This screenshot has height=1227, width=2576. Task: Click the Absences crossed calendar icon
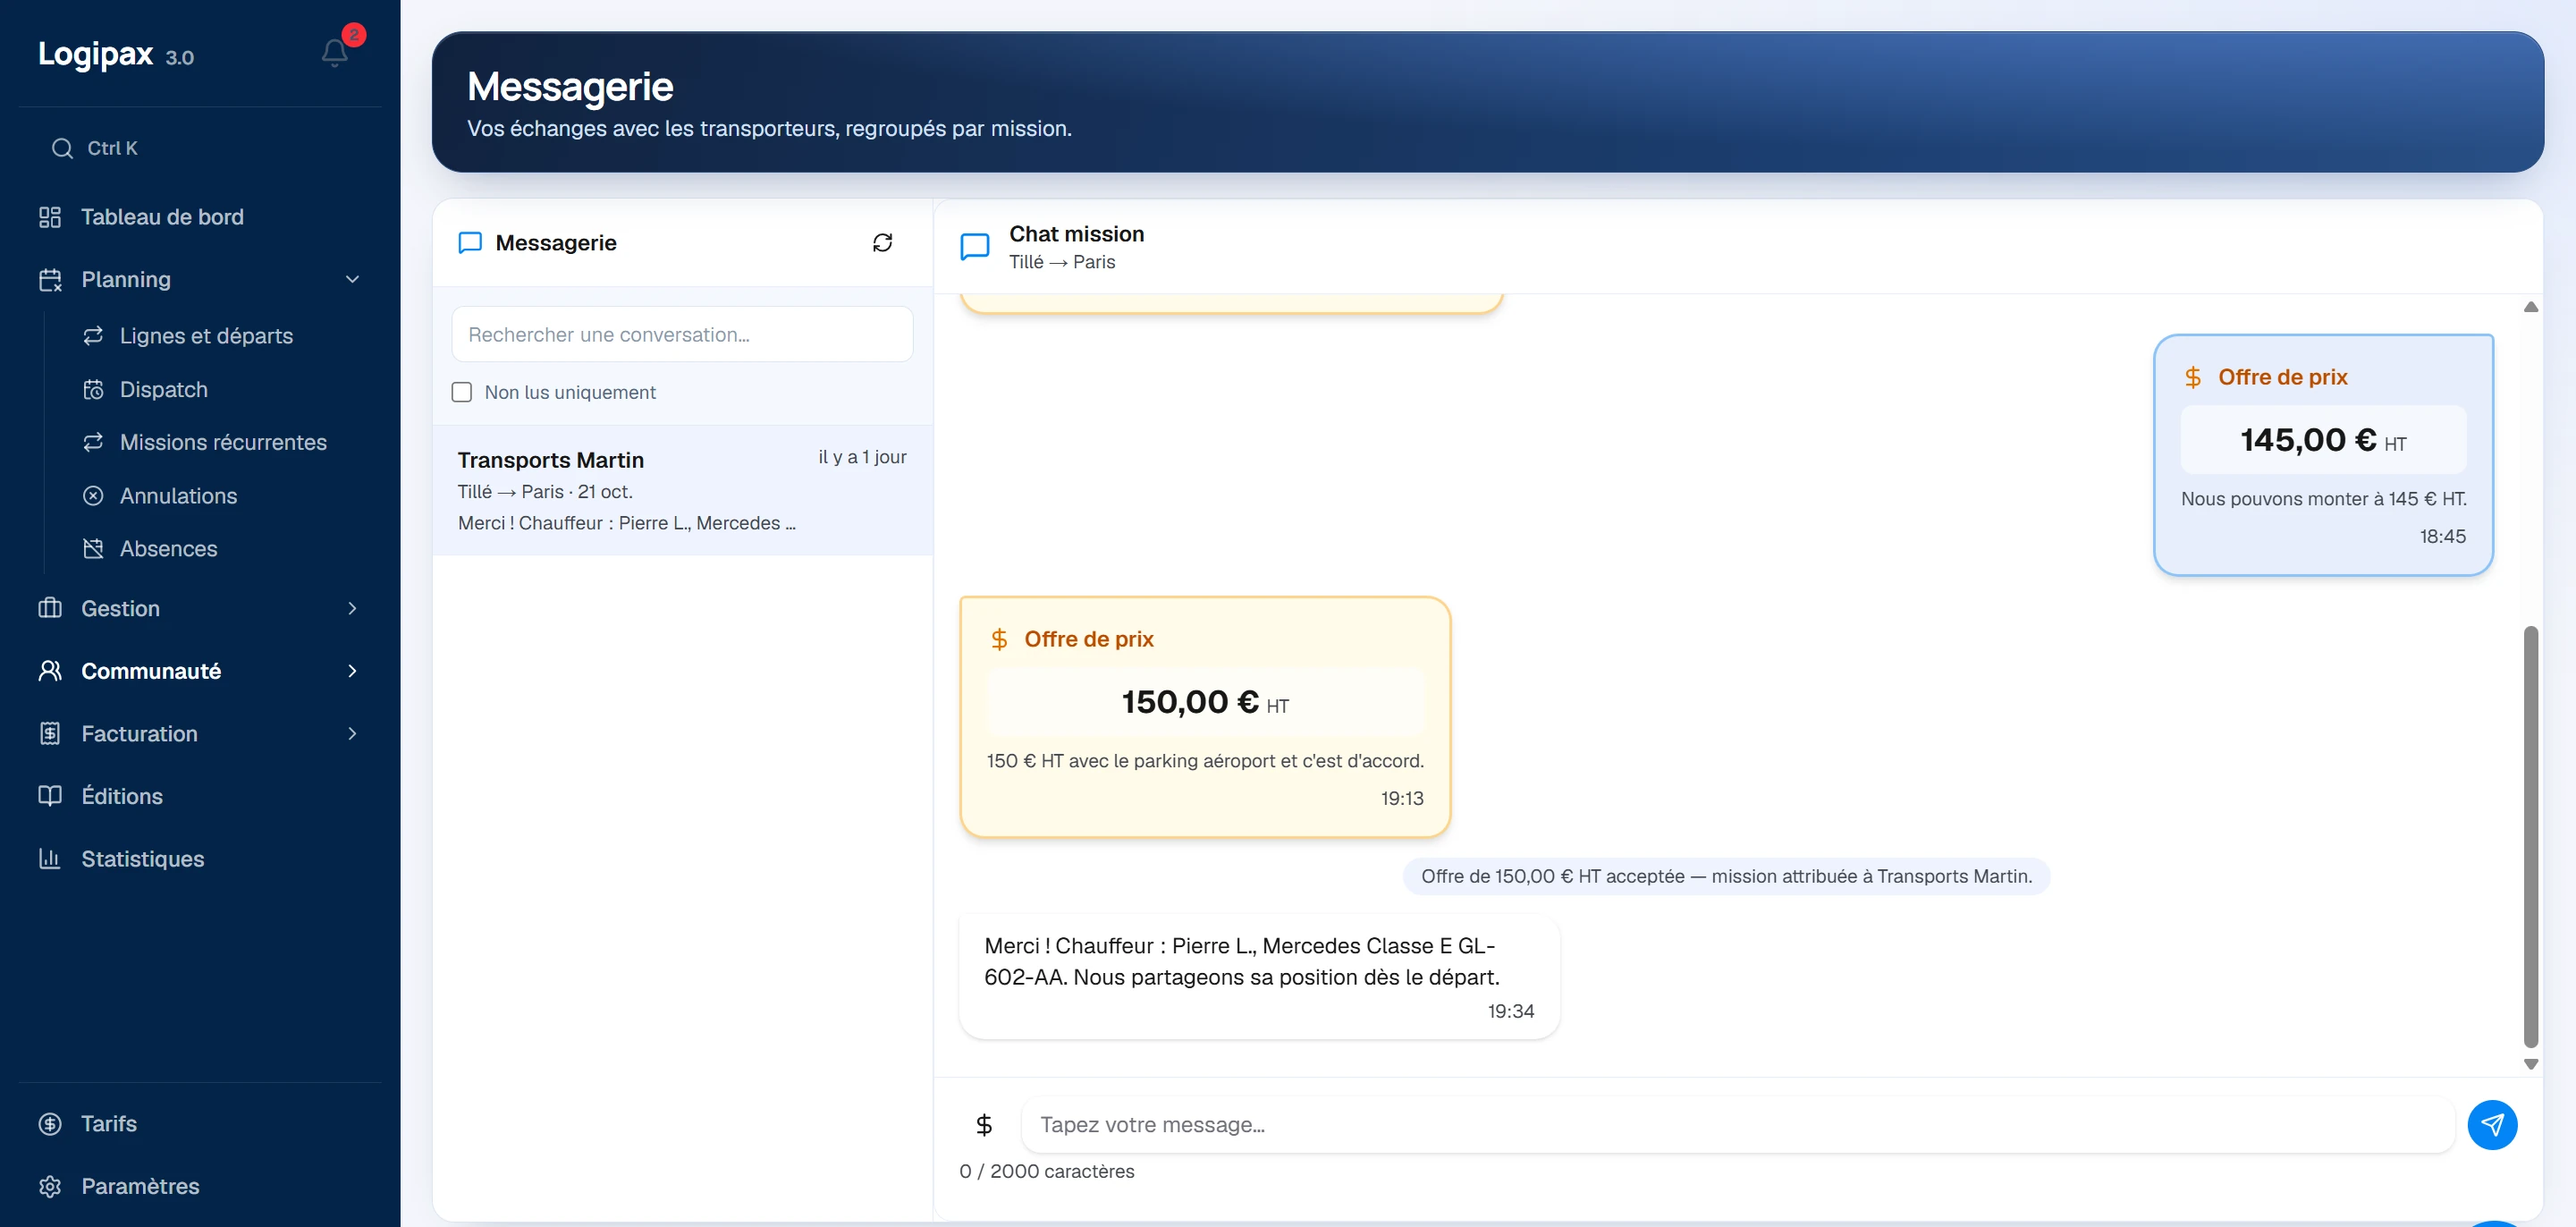click(x=93, y=549)
